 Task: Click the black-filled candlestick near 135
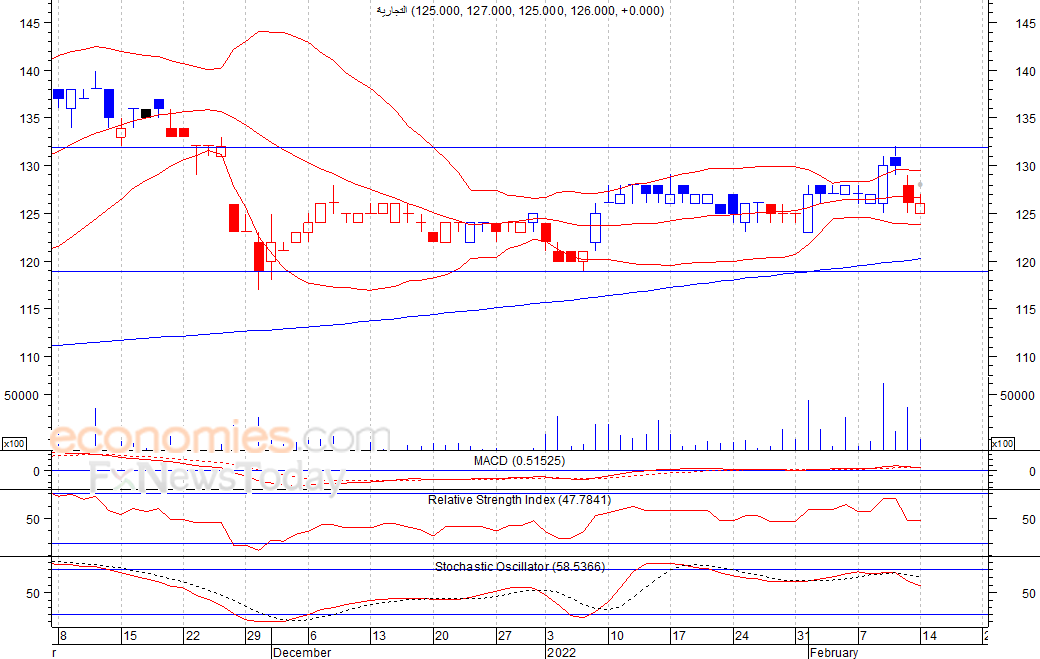pos(146,113)
